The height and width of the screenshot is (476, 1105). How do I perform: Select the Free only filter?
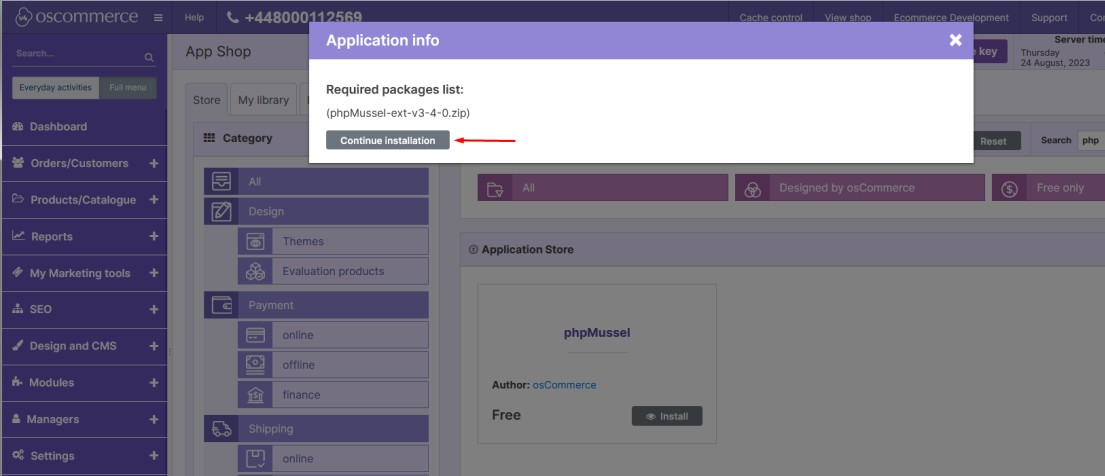pyautogui.click(x=1049, y=188)
